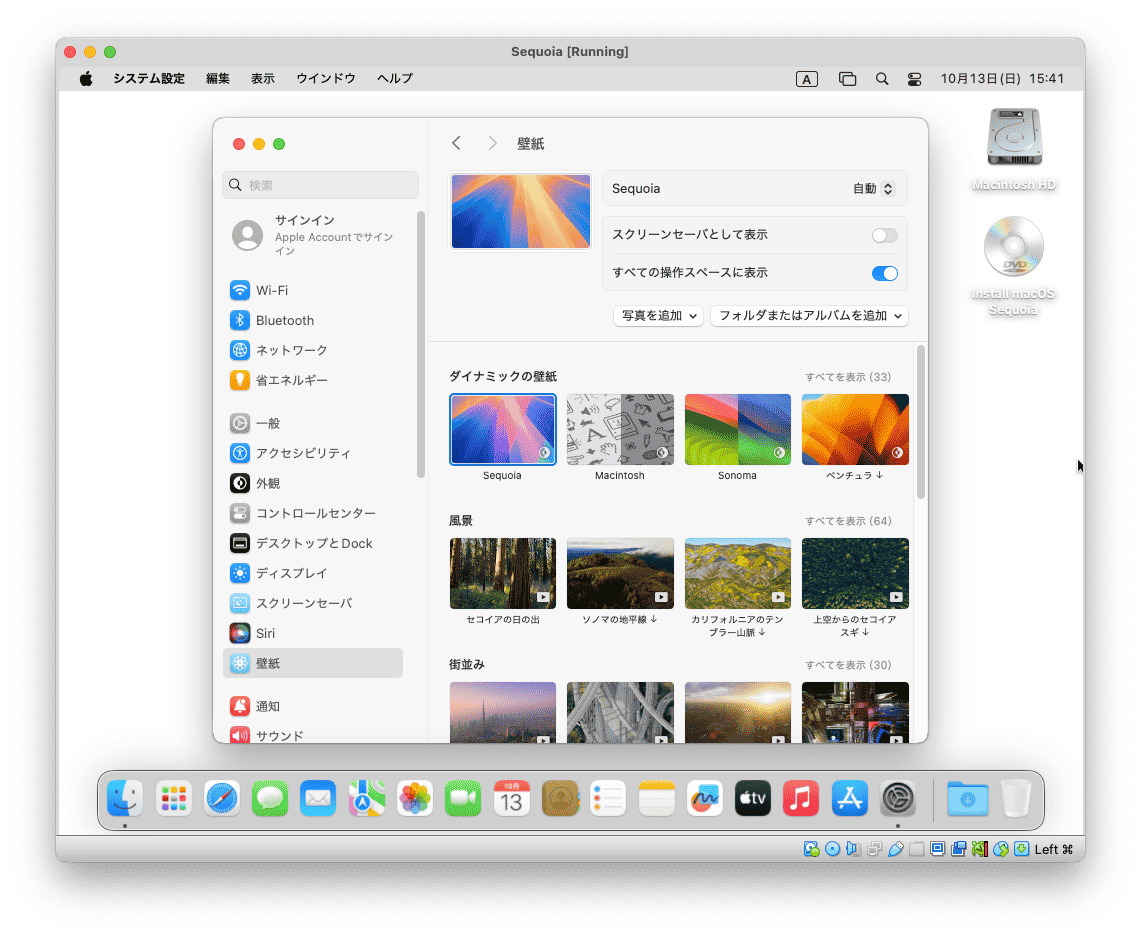Open Trash in the Dock

pyautogui.click(x=1016, y=798)
